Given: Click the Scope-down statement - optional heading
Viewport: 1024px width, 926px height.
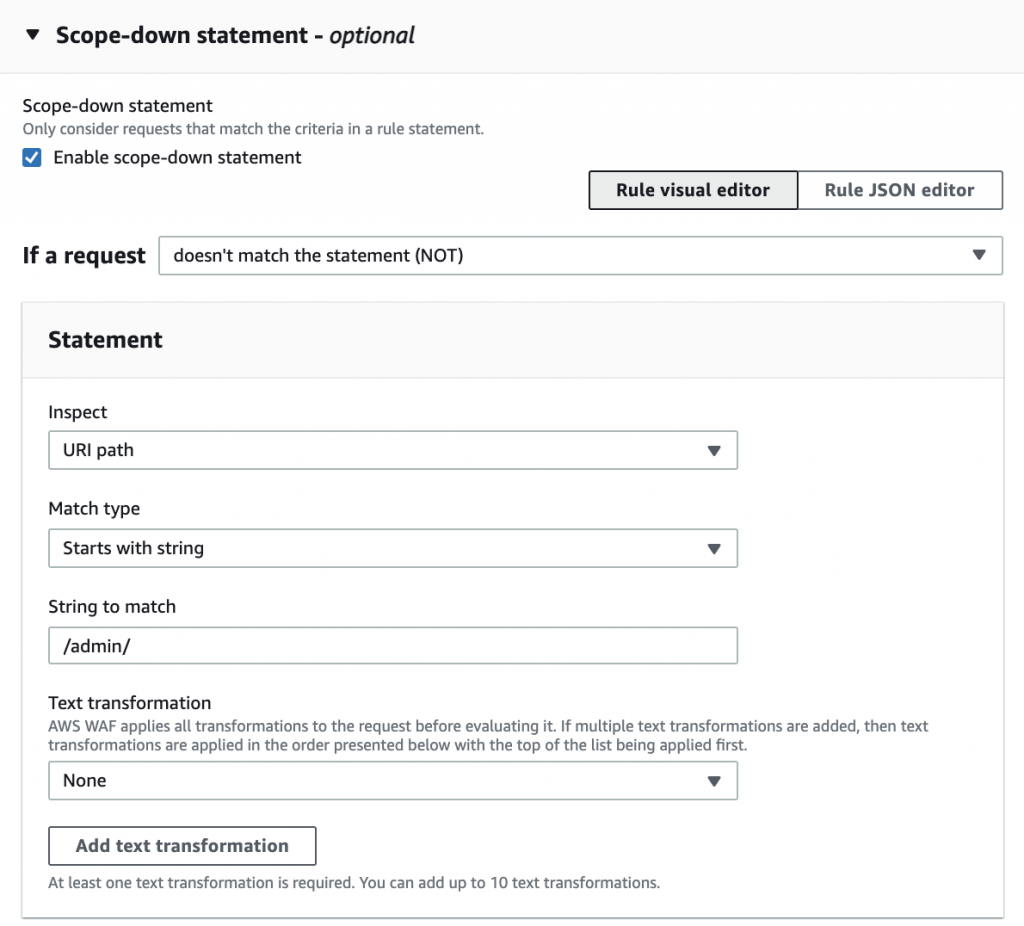Looking at the screenshot, I should pyautogui.click(x=235, y=35).
